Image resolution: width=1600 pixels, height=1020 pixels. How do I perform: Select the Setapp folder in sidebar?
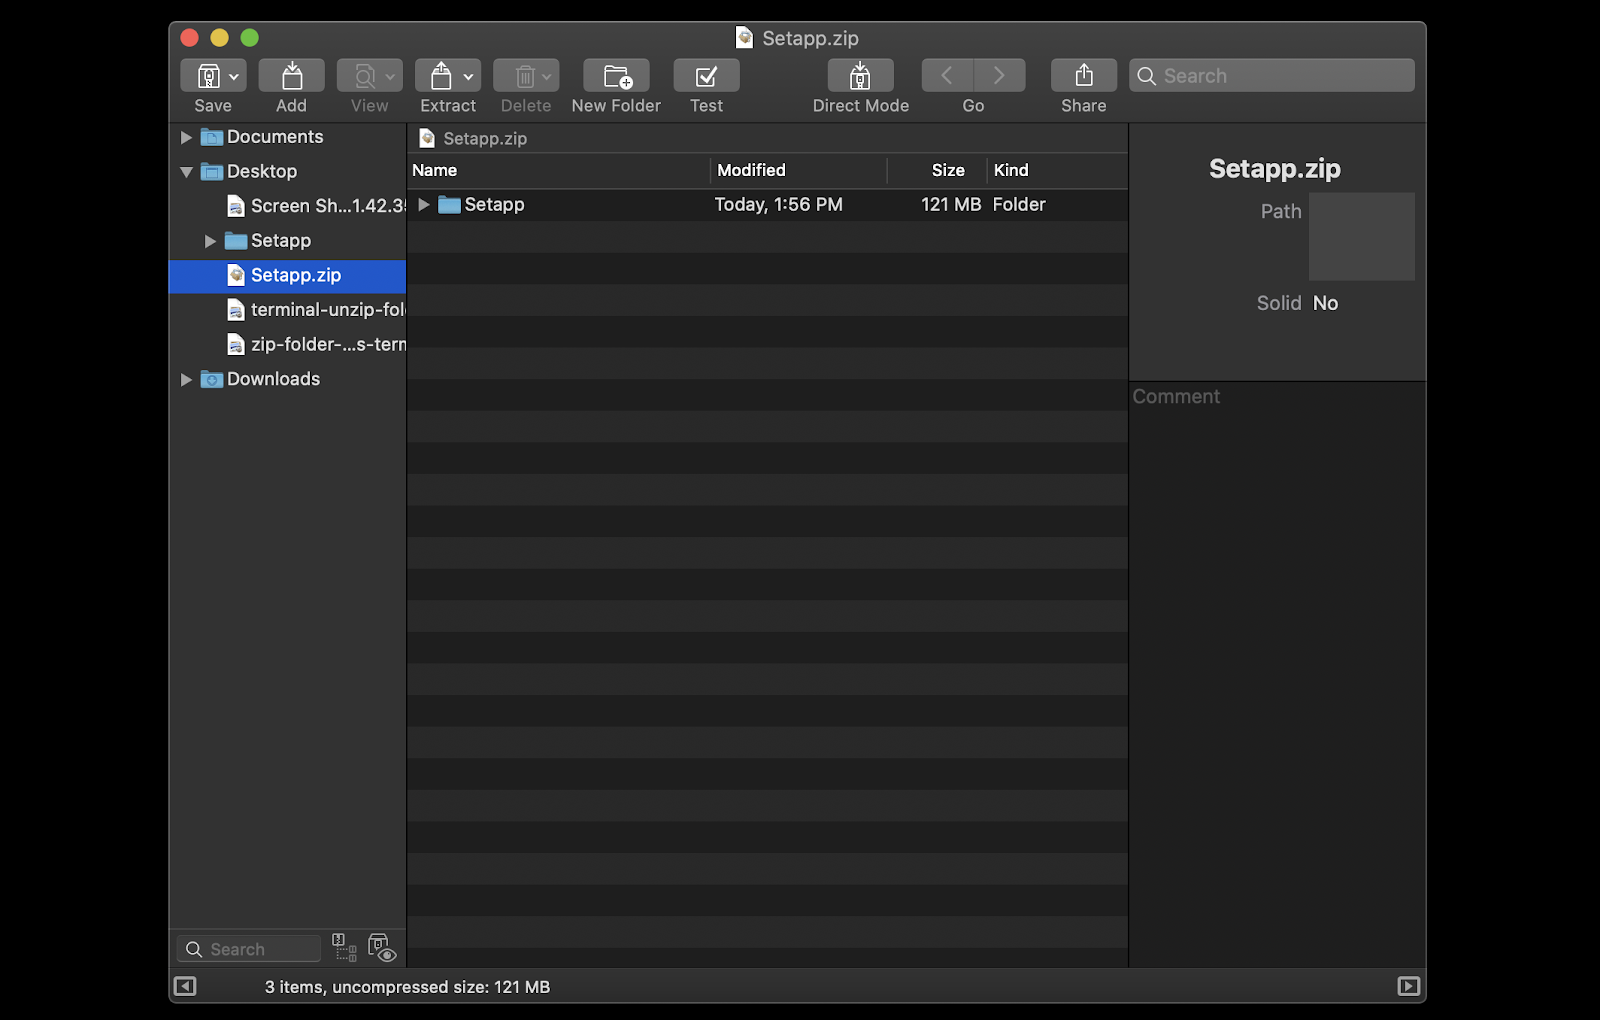(x=281, y=241)
